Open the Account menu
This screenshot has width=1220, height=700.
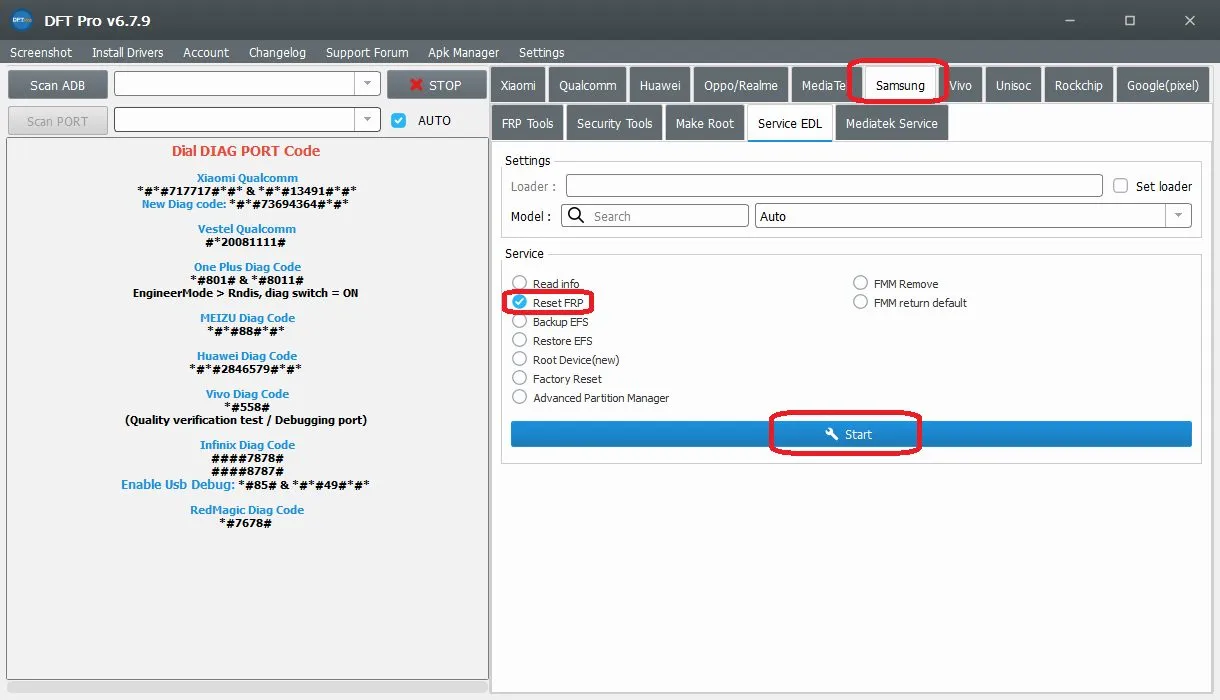tap(206, 52)
